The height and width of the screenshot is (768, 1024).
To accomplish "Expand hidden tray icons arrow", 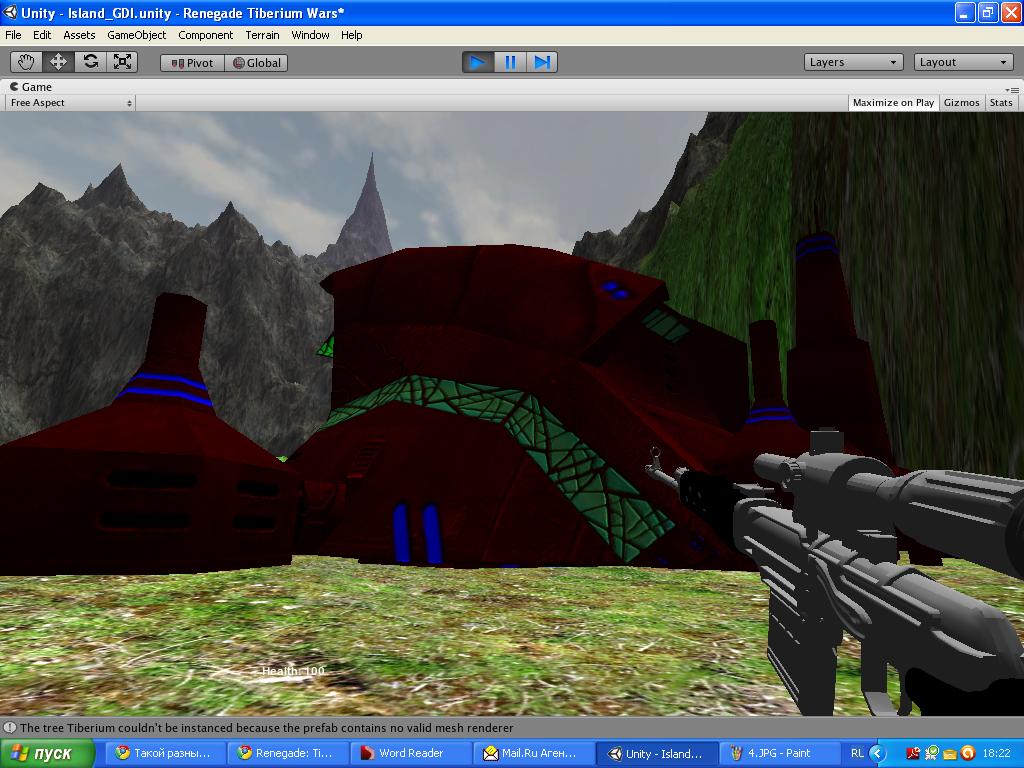I will point(877,754).
